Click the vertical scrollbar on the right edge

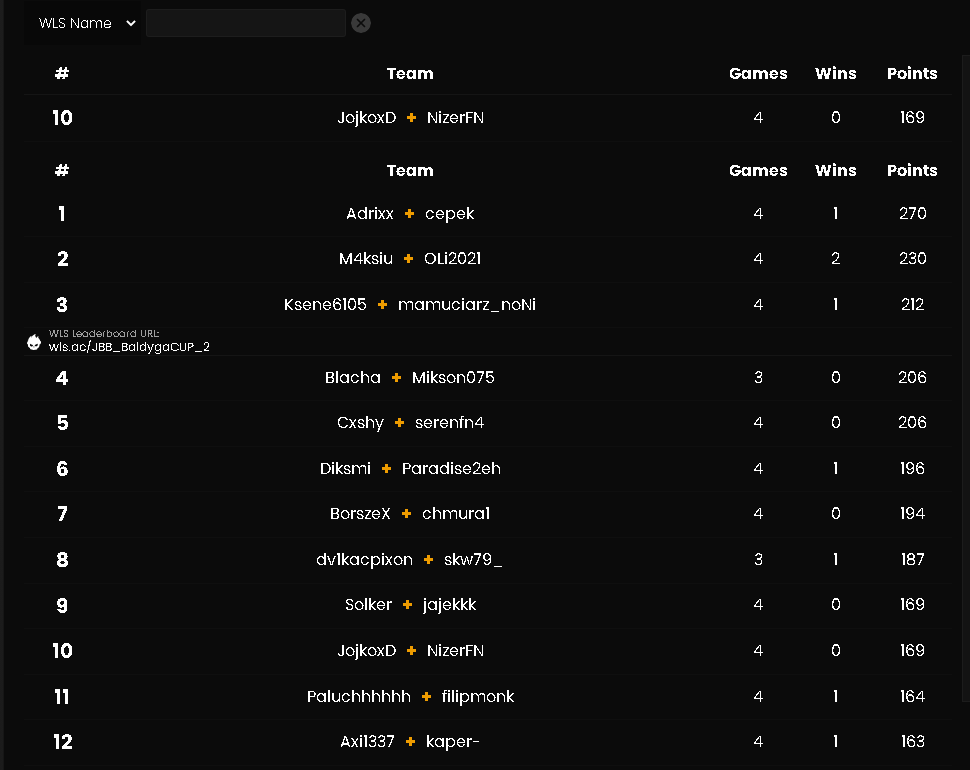click(x=966, y=378)
